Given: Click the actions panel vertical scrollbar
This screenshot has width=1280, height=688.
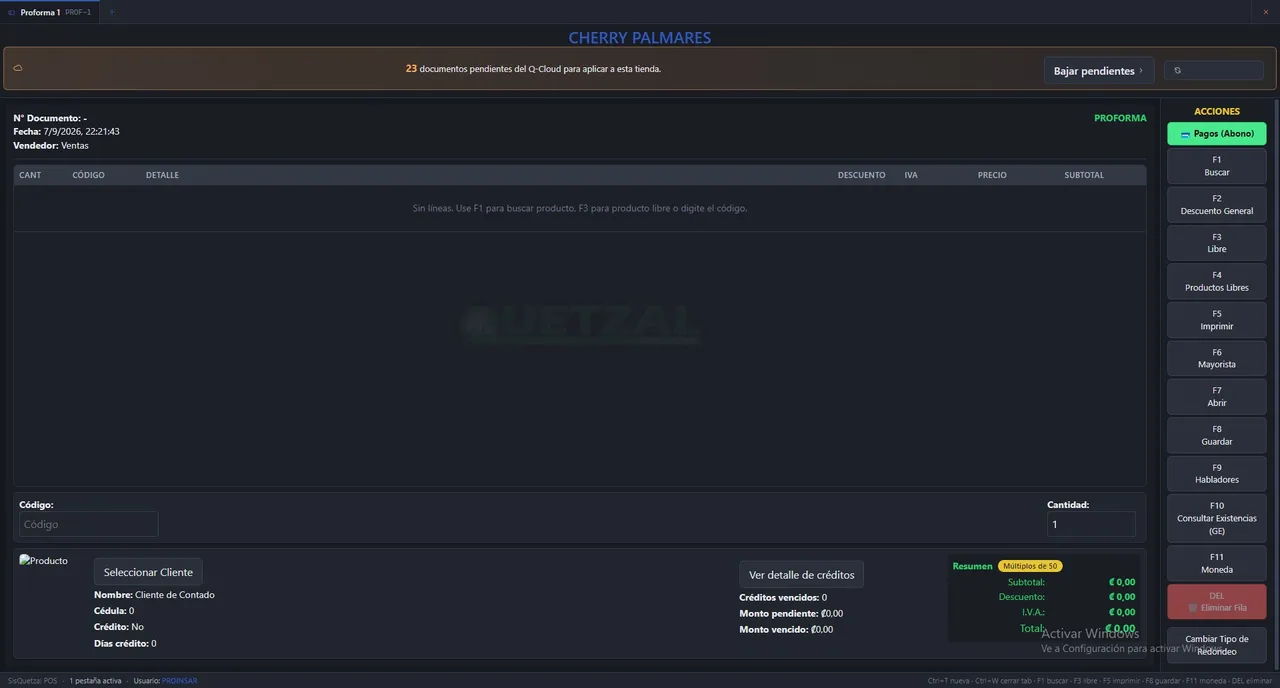Looking at the screenshot, I should click(1275, 380).
